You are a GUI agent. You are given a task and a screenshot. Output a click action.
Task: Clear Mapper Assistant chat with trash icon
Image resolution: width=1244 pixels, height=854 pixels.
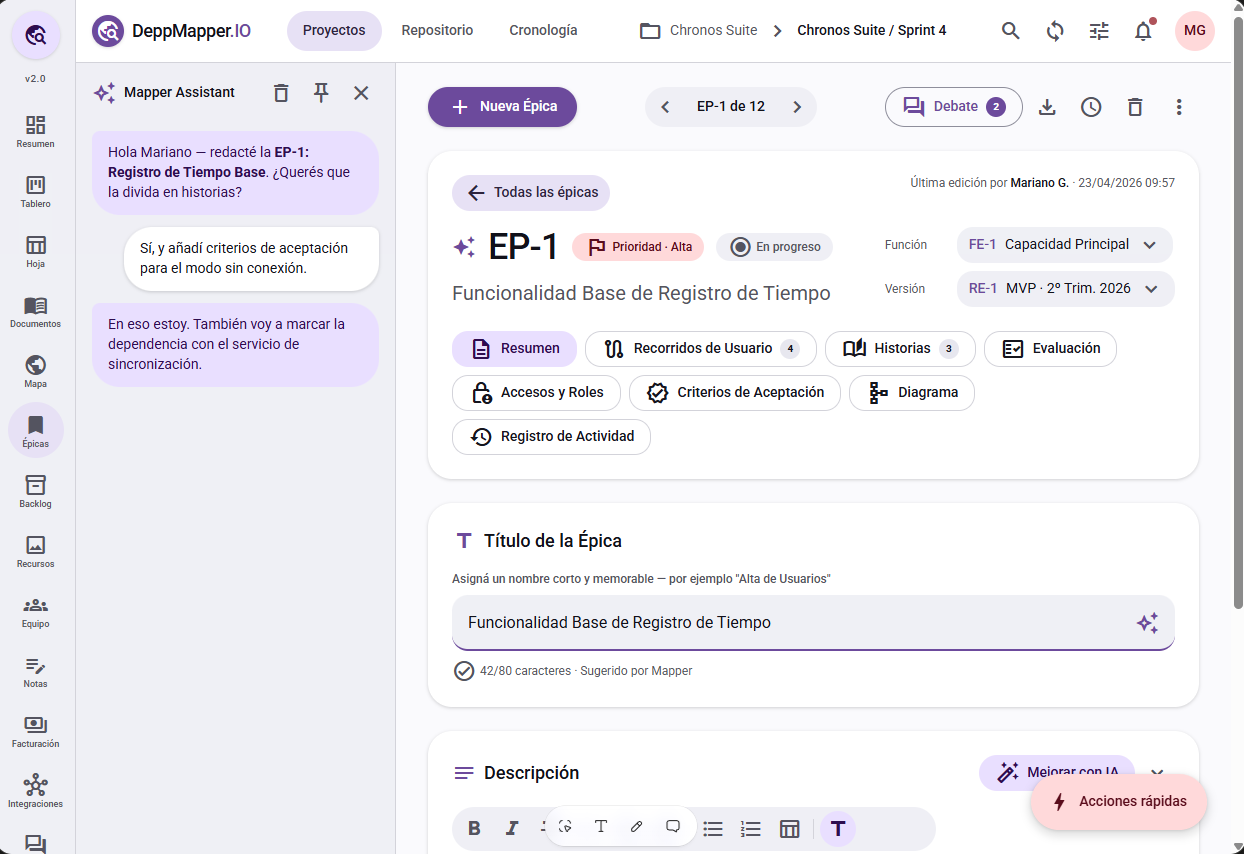(281, 93)
